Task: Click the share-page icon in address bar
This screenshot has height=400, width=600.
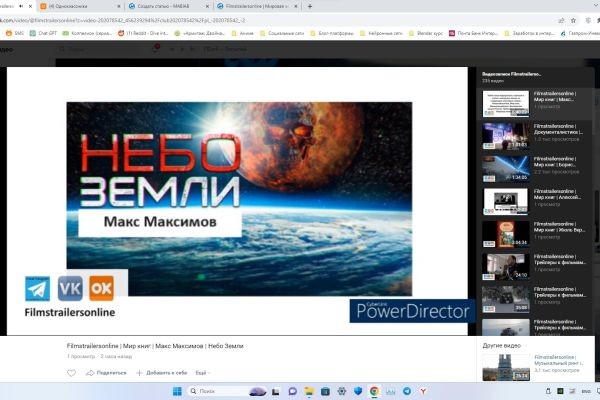Action: pos(561,20)
